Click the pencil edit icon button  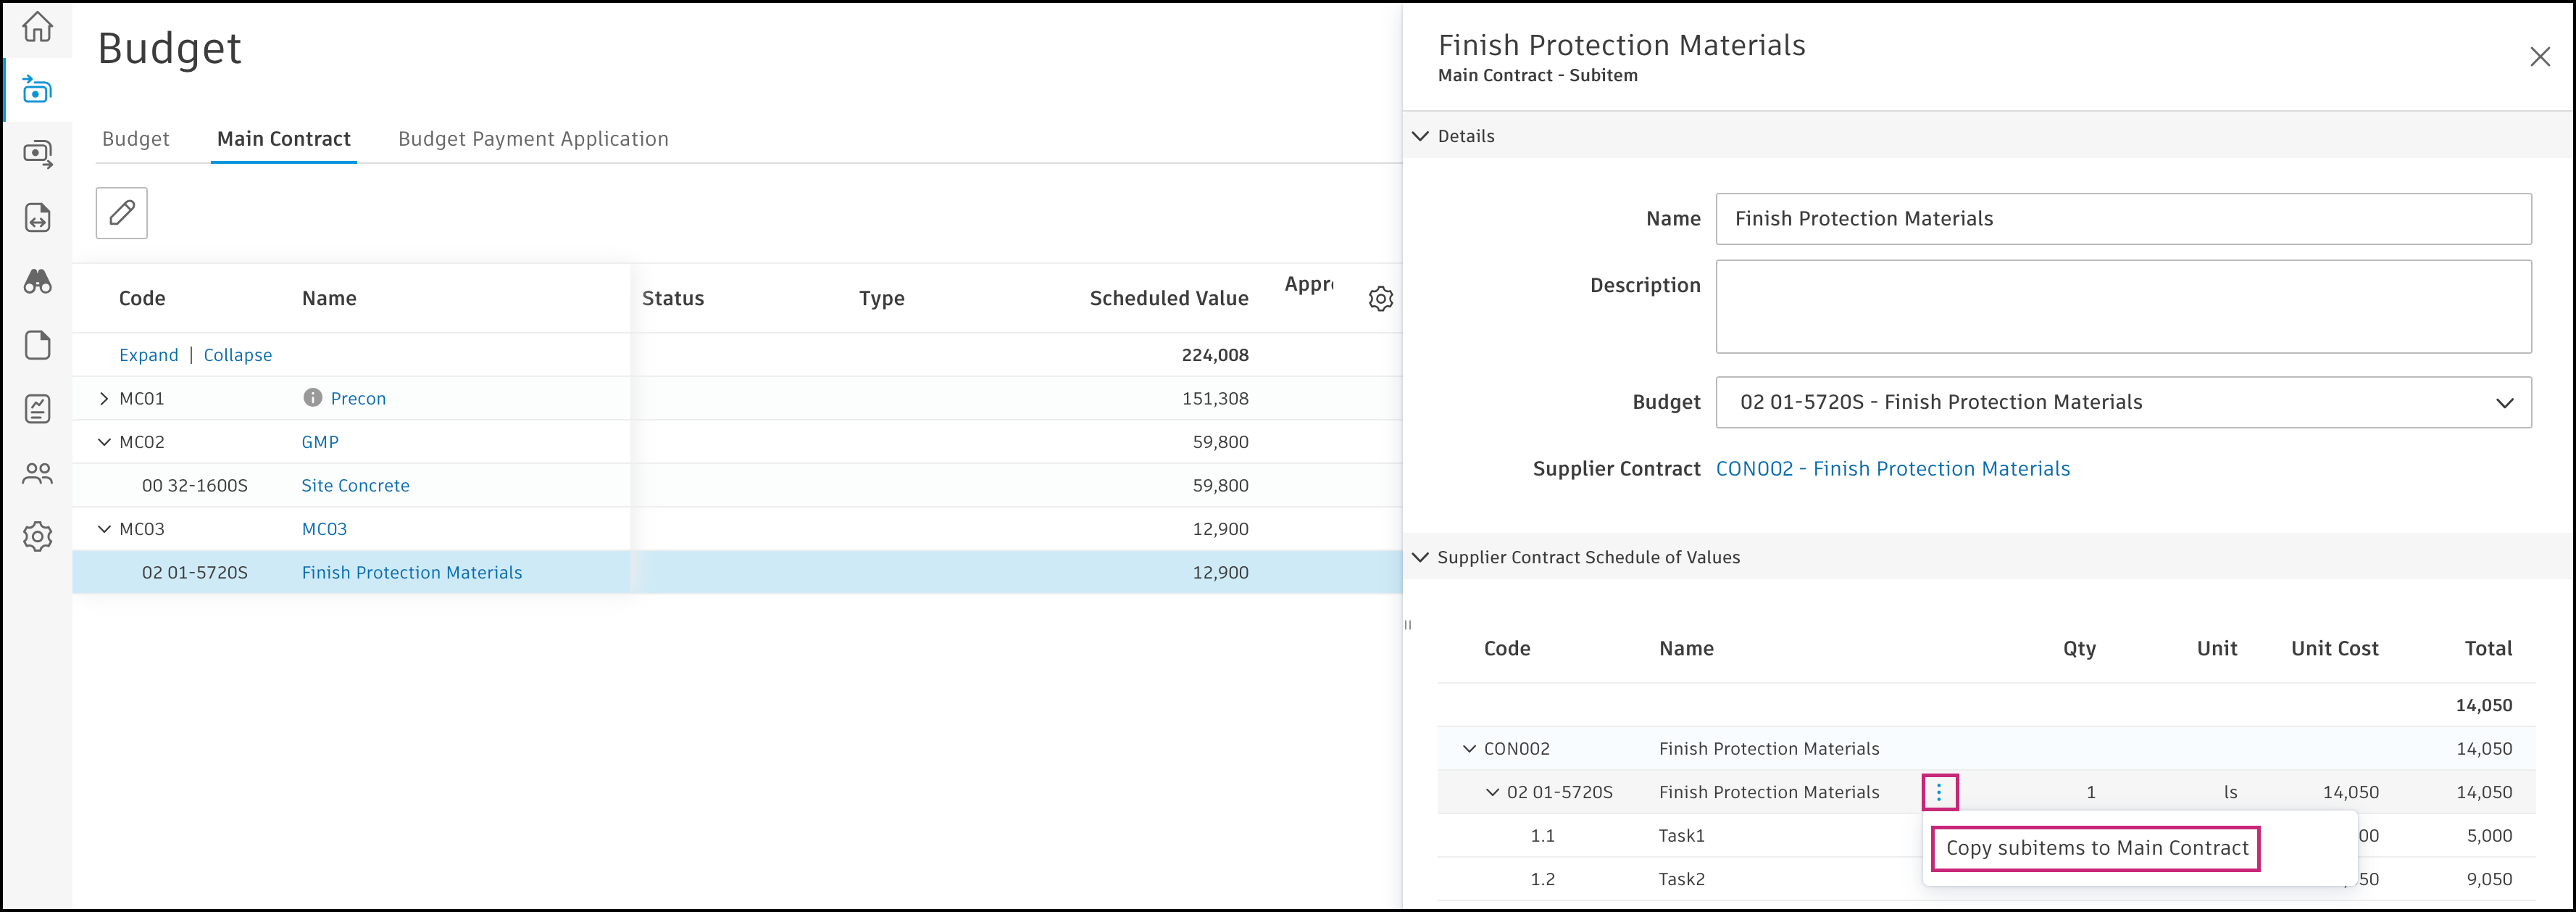pyautogui.click(x=122, y=213)
